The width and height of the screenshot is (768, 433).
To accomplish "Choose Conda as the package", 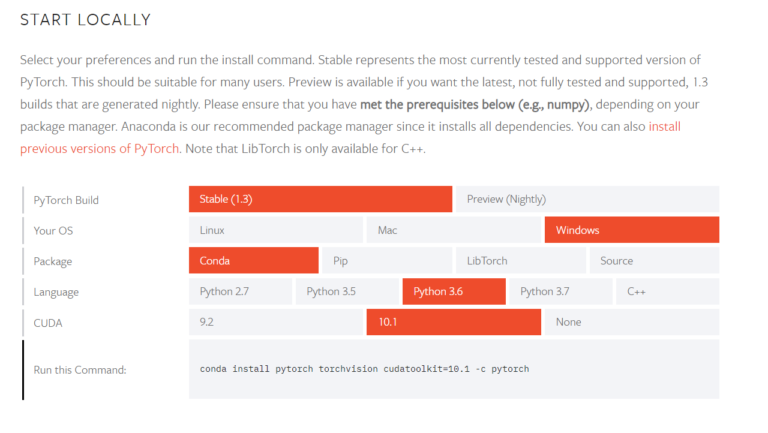I will pyautogui.click(x=254, y=261).
